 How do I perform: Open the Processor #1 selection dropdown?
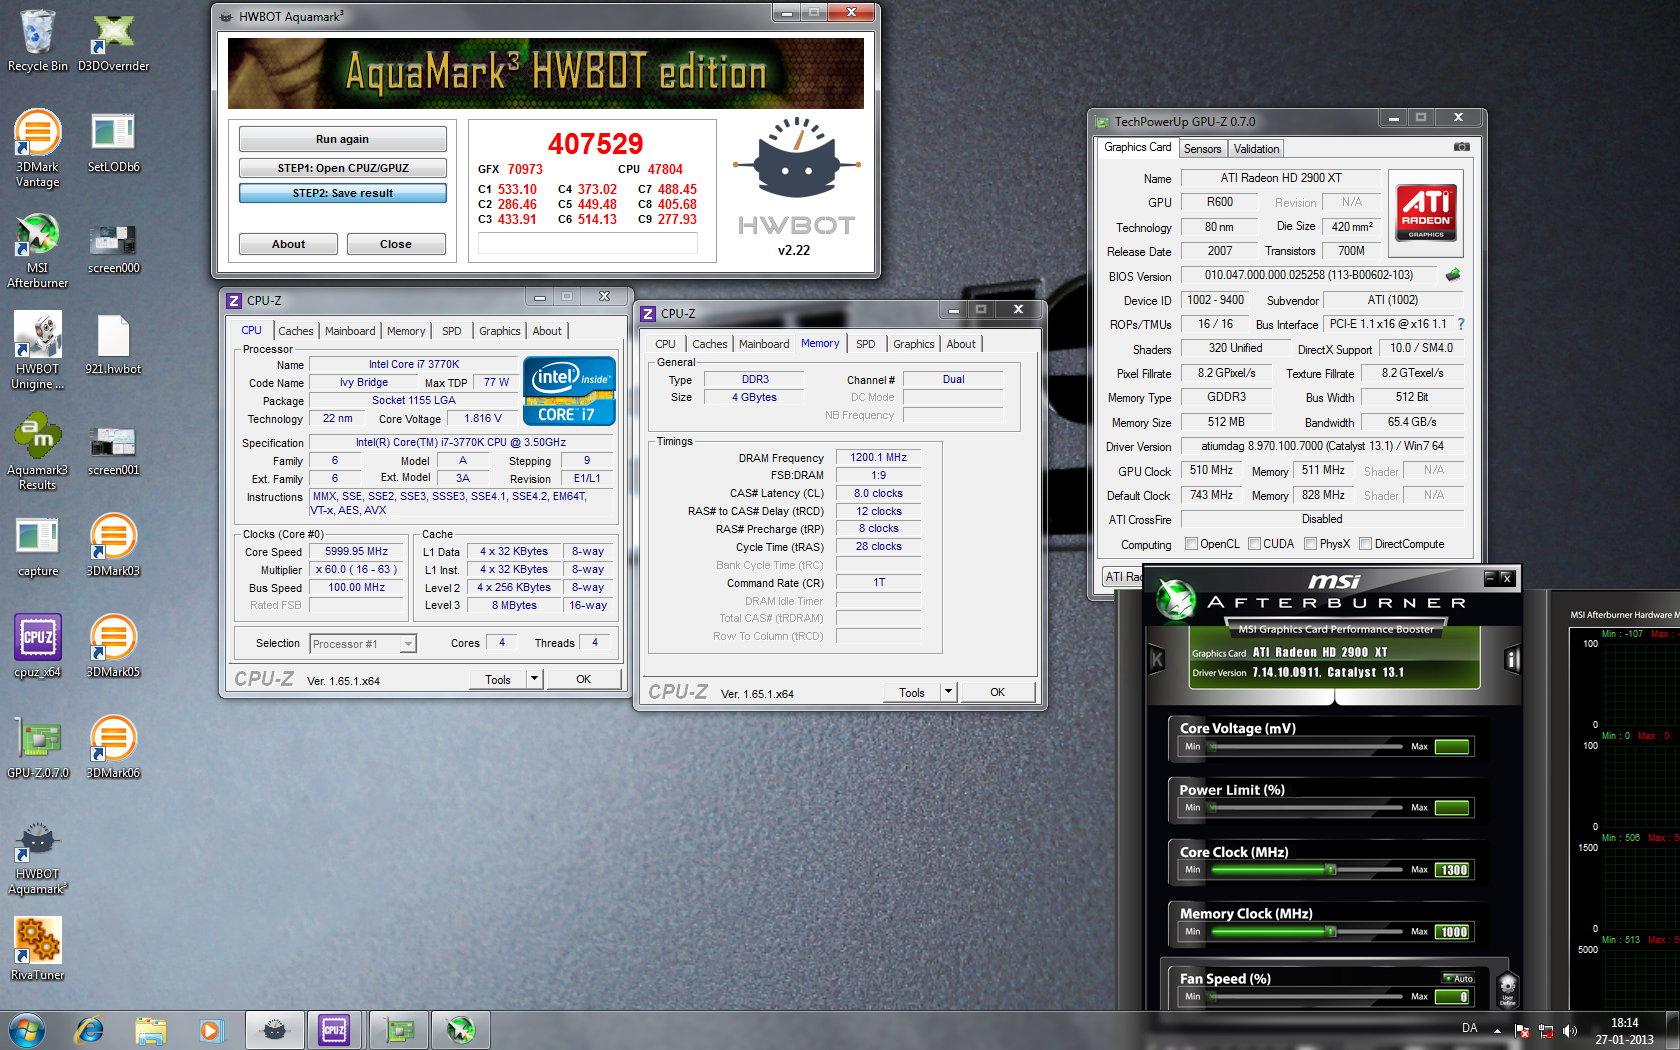408,644
